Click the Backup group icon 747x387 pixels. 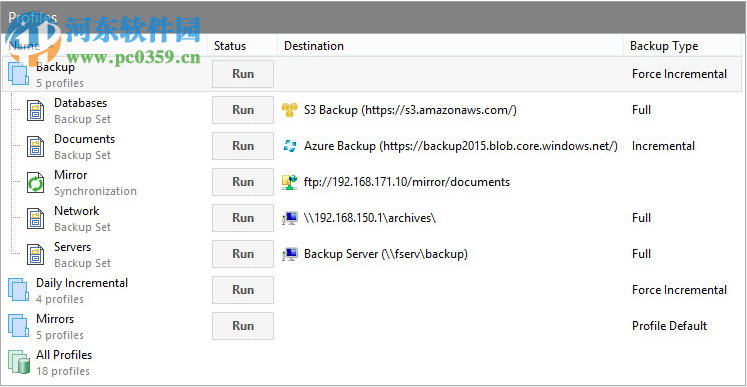pos(19,74)
